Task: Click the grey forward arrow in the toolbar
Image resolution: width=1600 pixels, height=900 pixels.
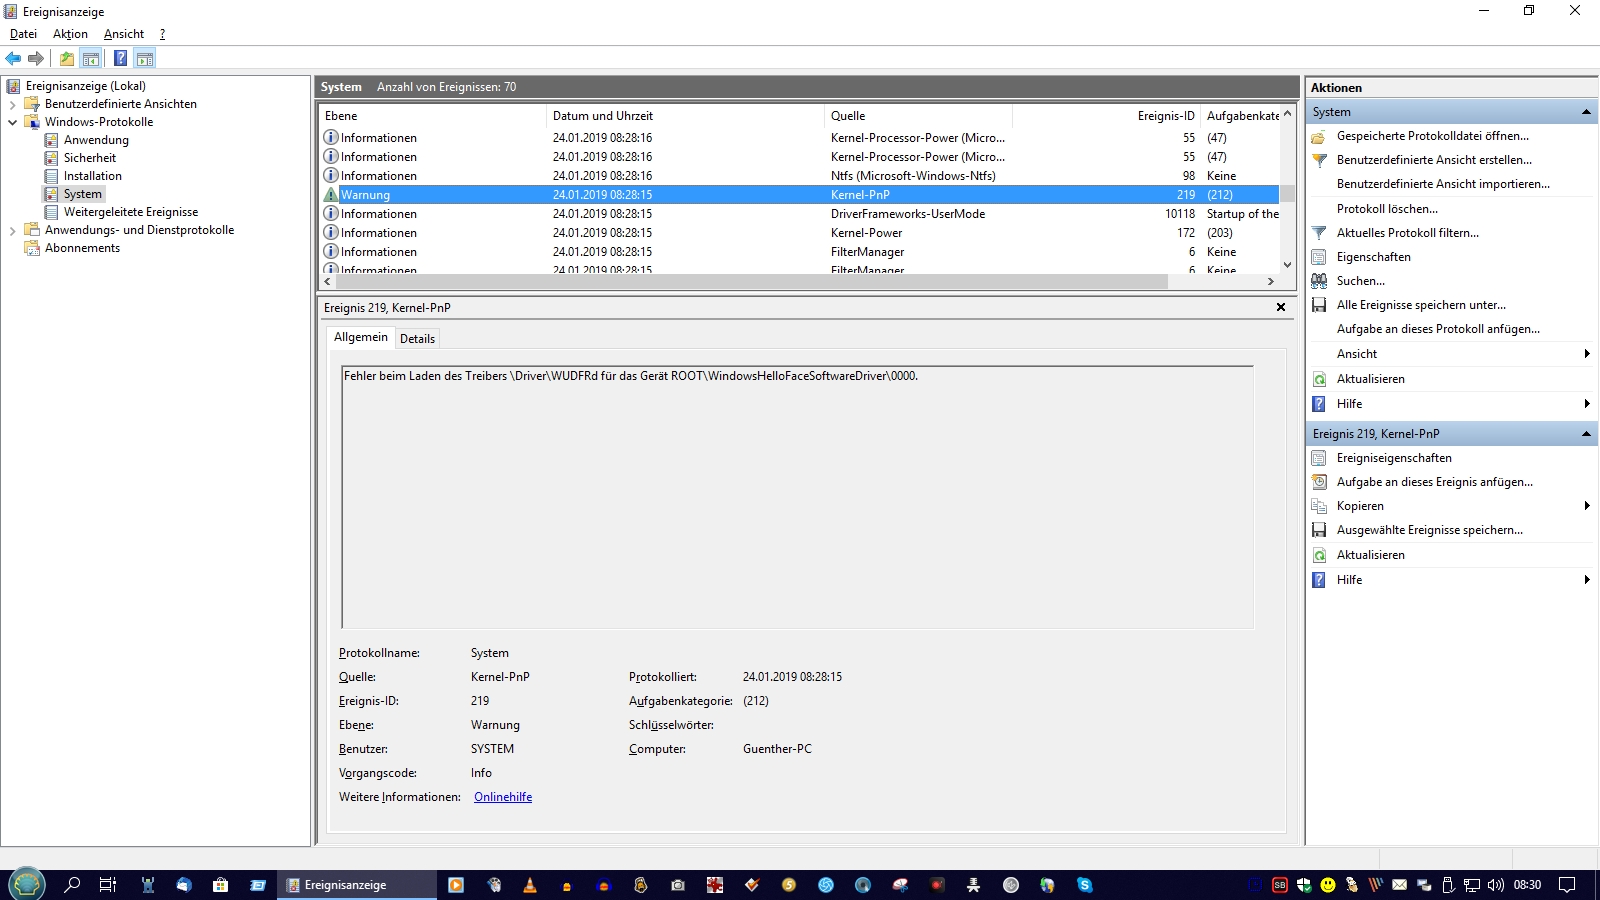Action: click(36, 59)
